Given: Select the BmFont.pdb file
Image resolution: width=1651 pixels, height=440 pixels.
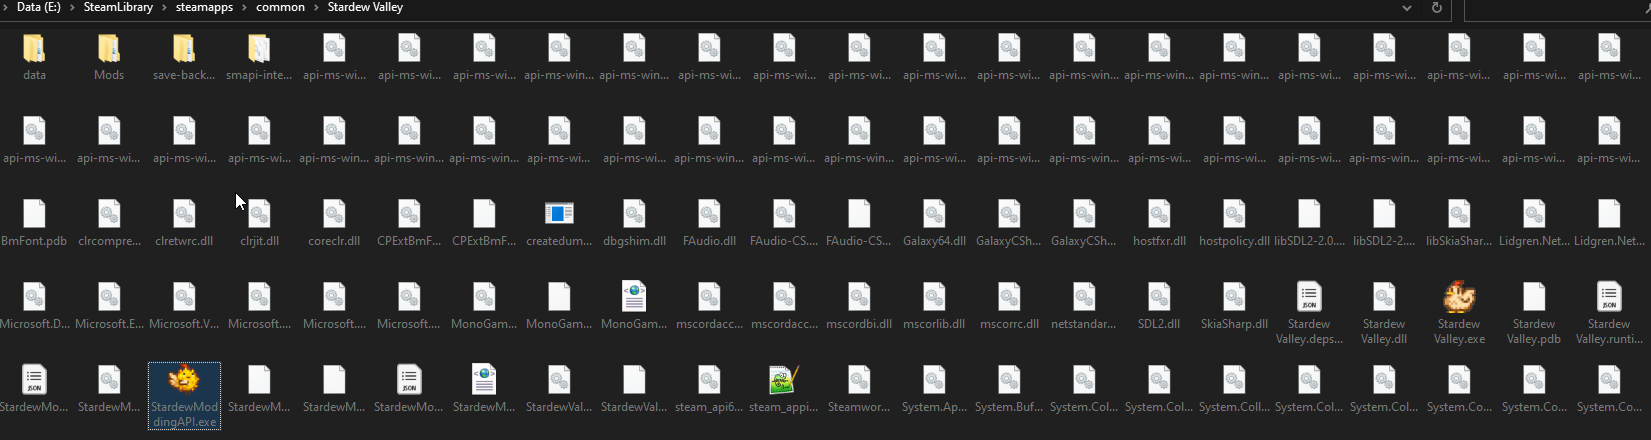Looking at the screenshot, I should tap(34, 223).
